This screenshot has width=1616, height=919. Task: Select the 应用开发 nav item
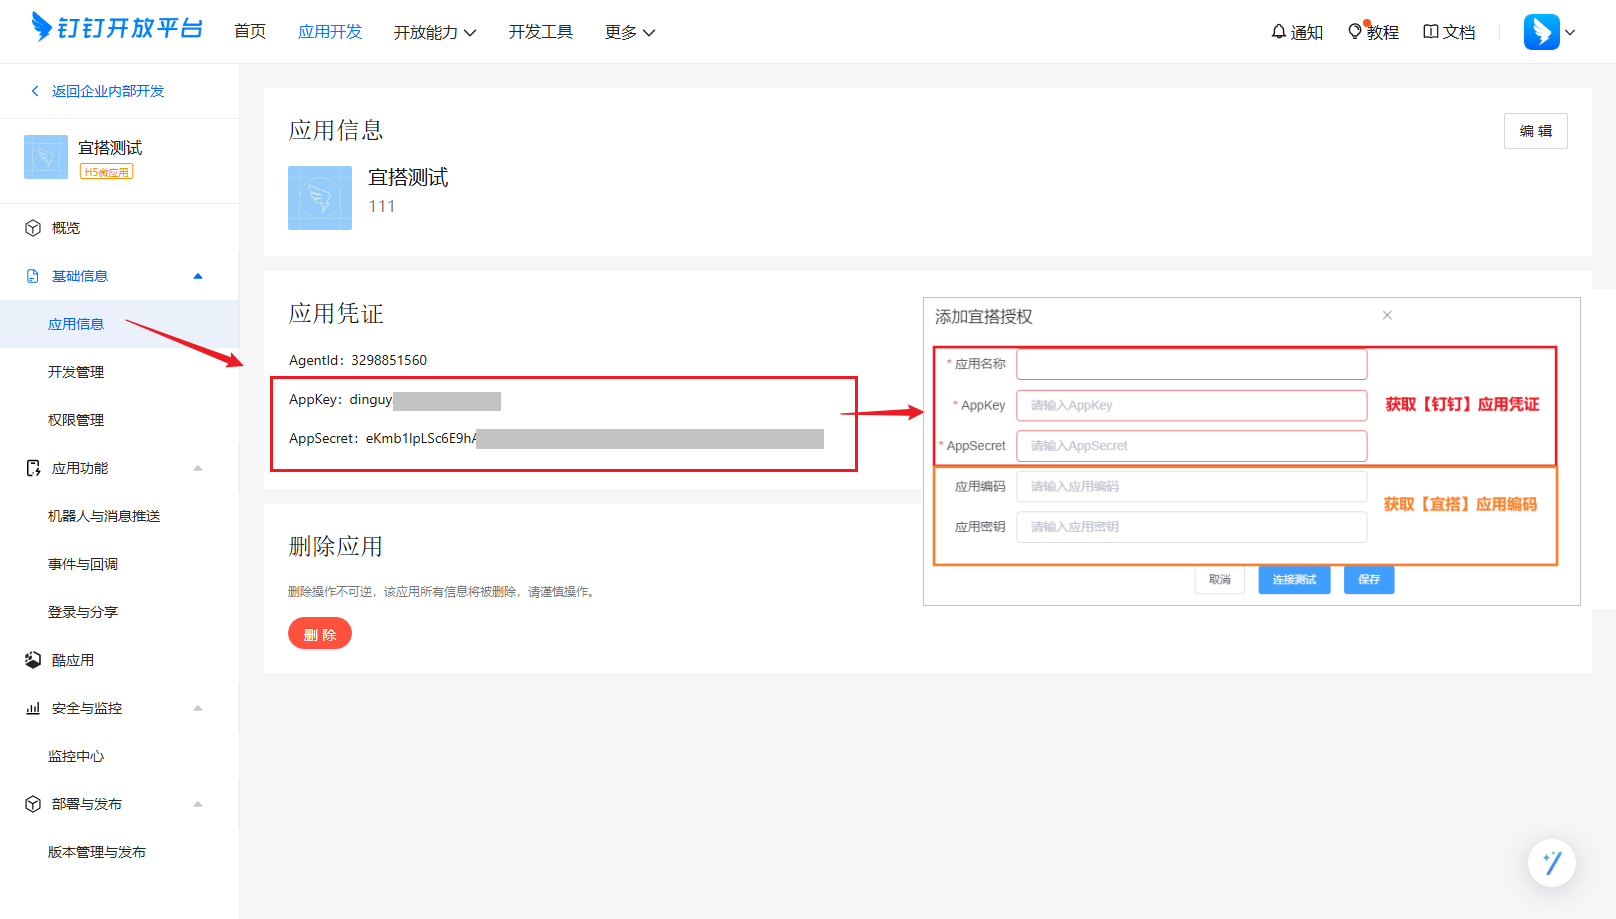pyautogui.click(x=330, y=32)
